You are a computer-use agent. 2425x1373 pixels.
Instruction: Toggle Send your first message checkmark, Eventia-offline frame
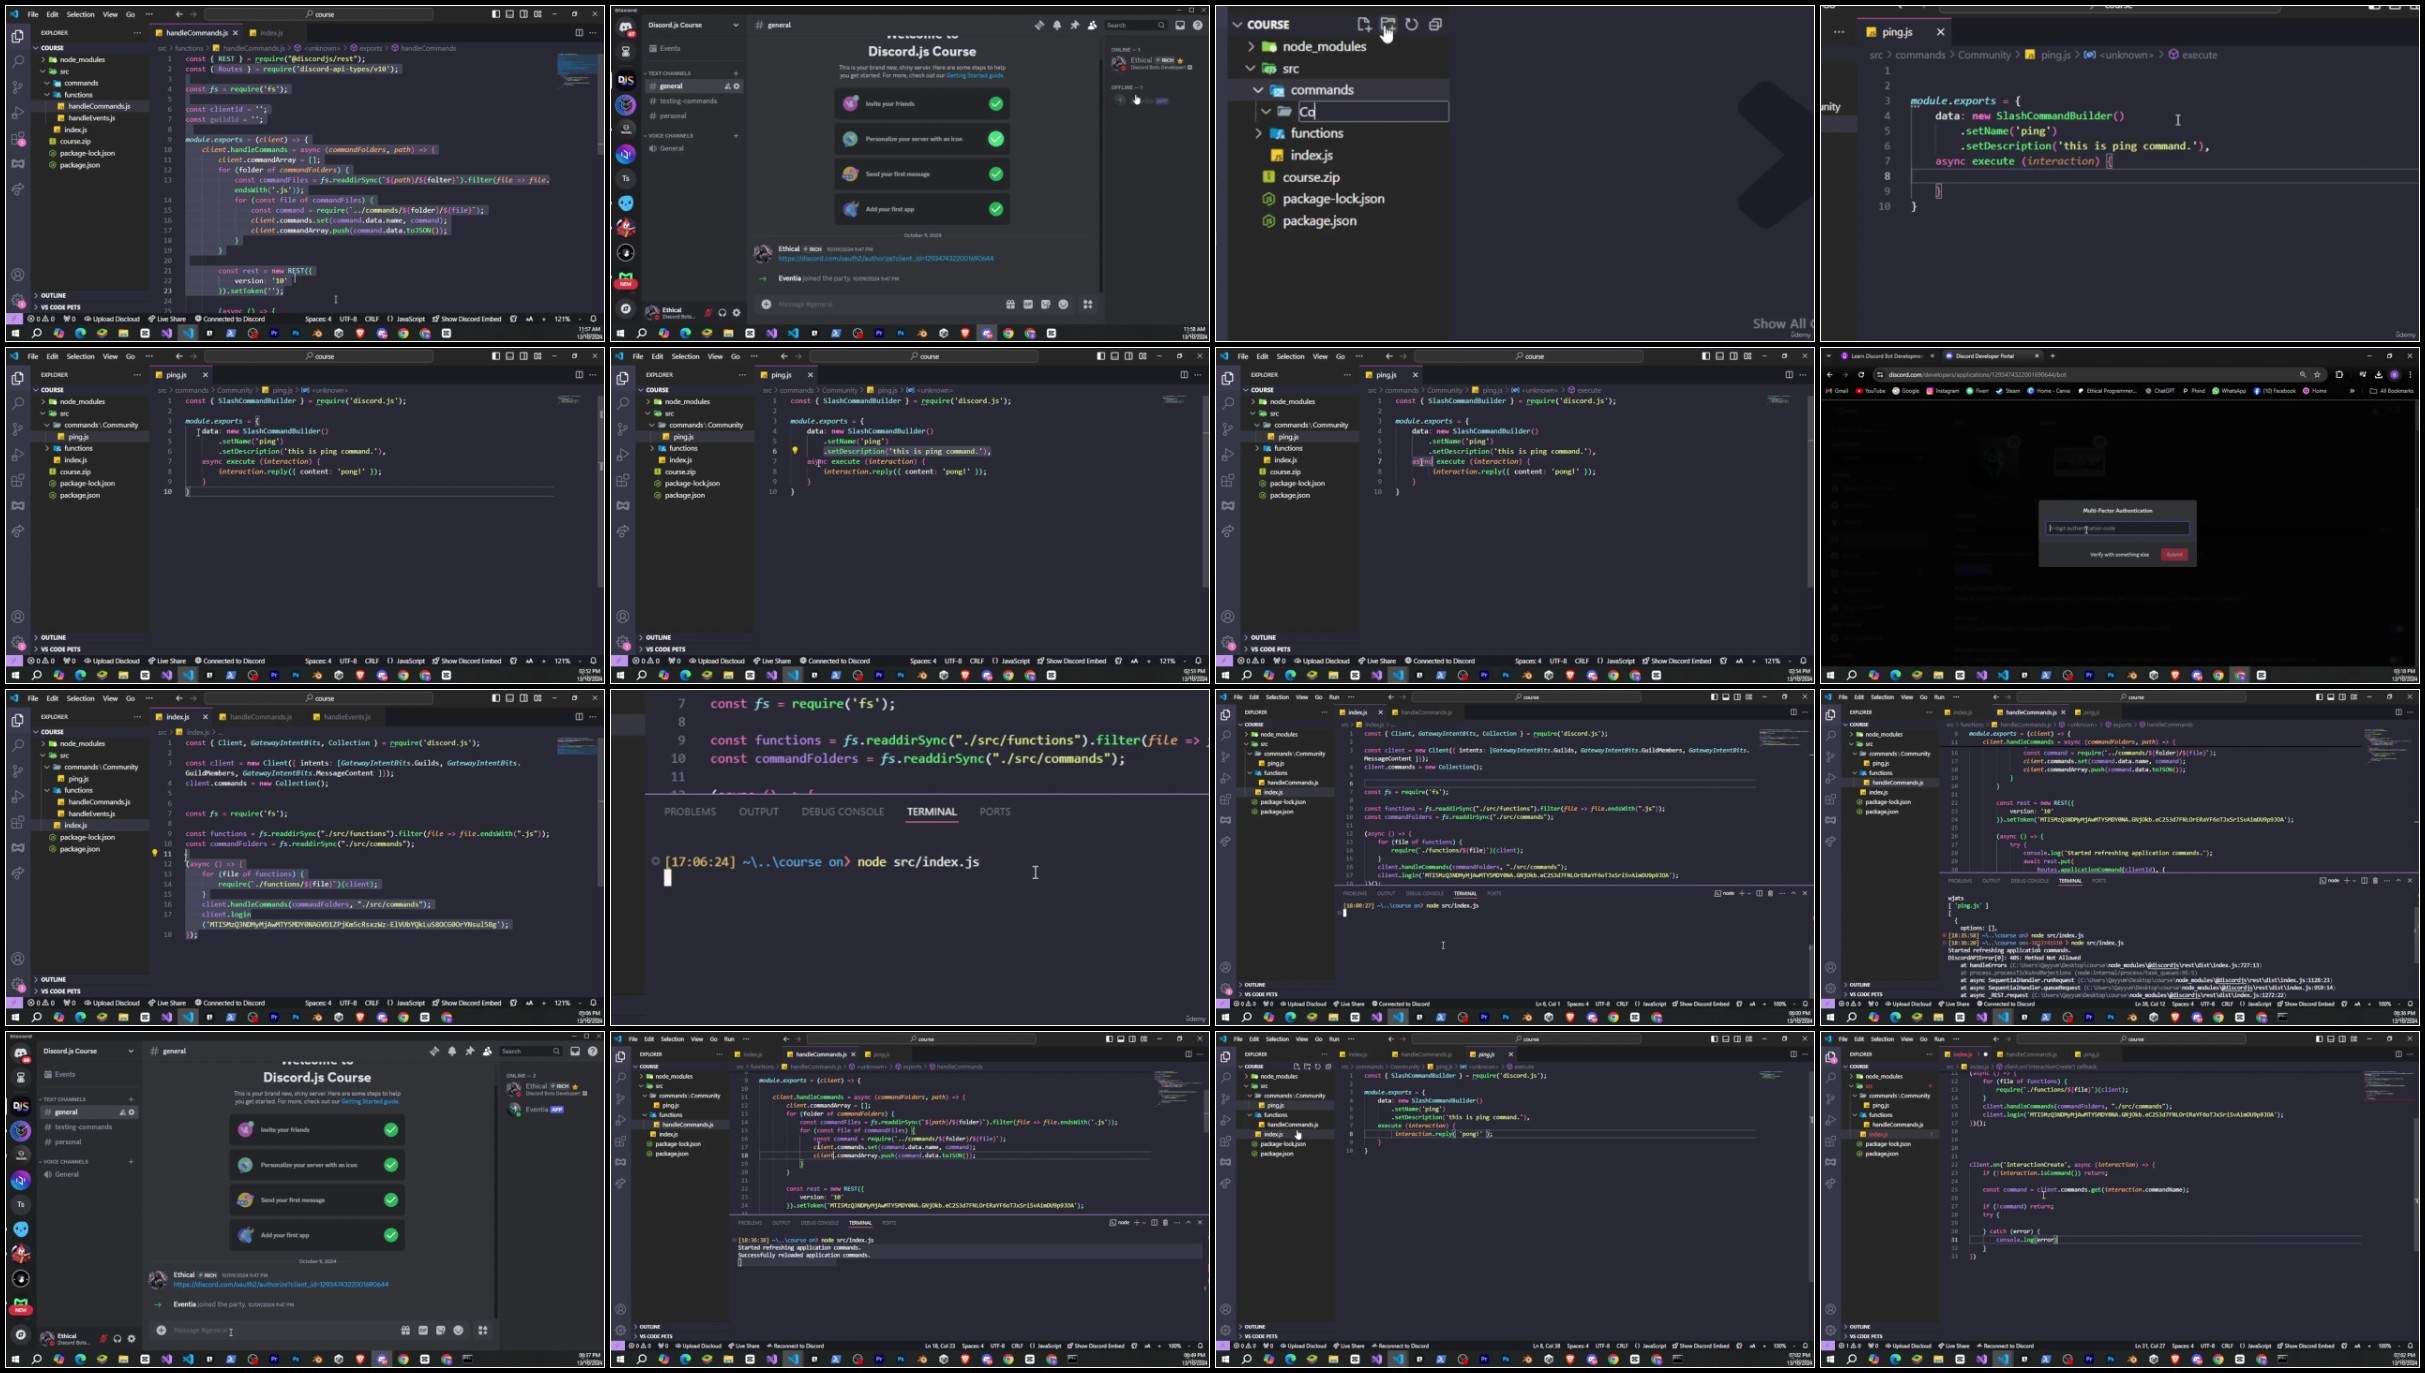point(996,174)
